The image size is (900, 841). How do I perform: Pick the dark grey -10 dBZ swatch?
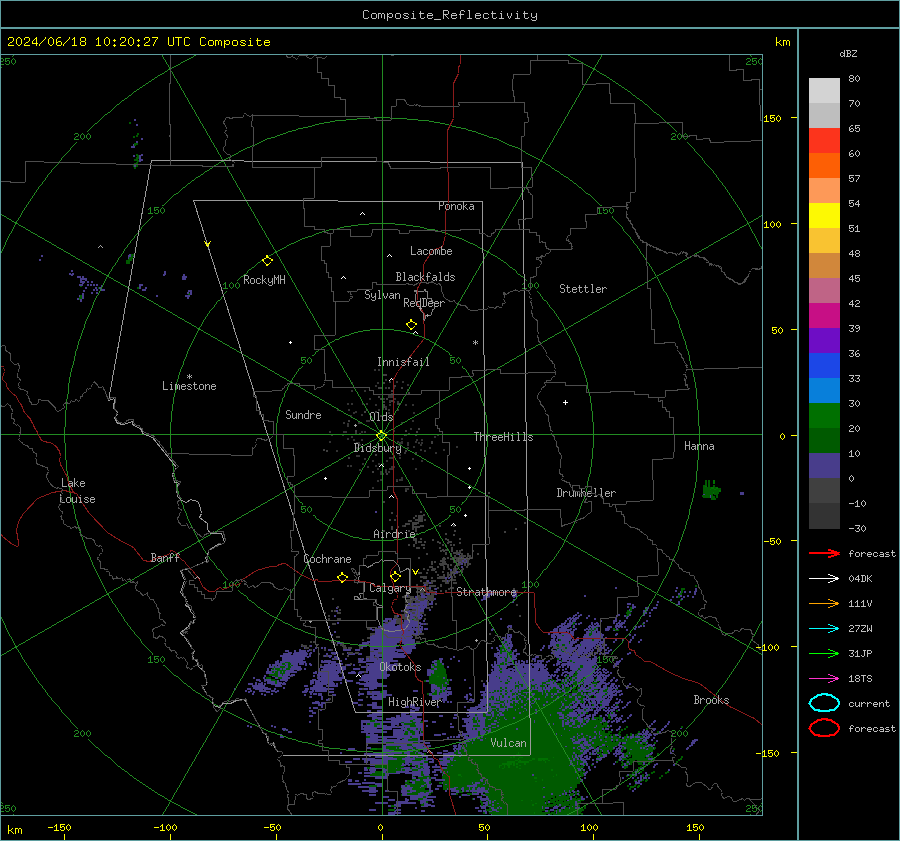pos(824,515)
